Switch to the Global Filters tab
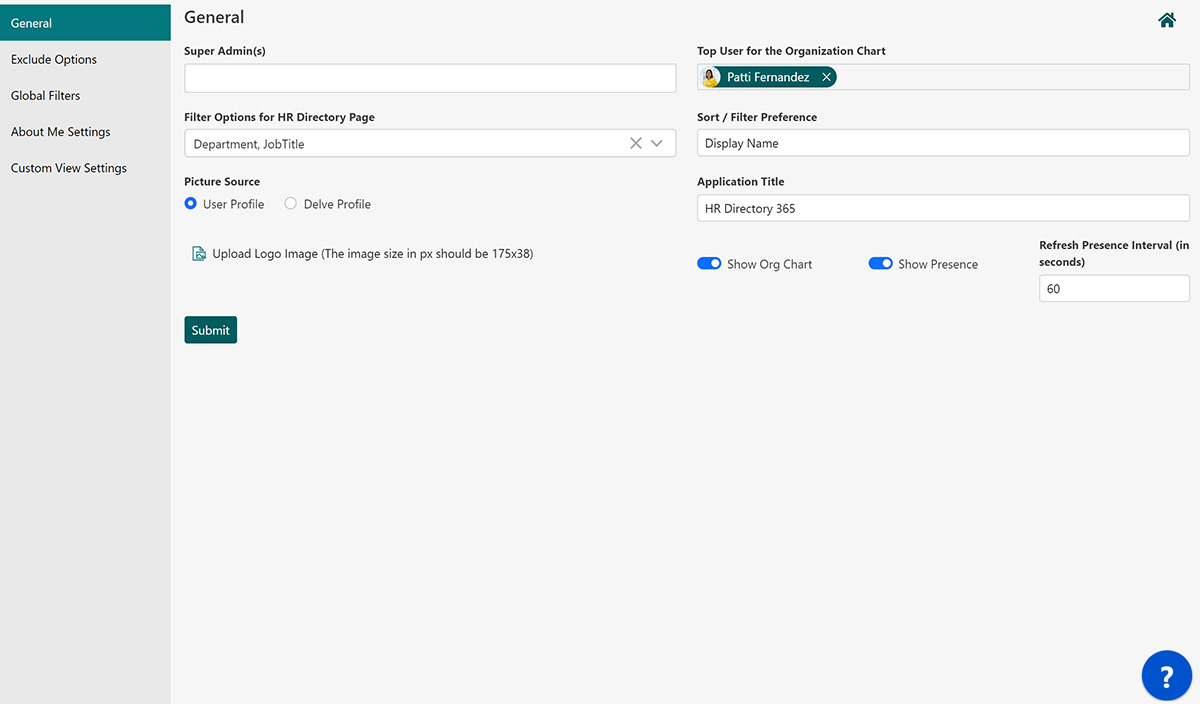1200x704 pixels. [x=46, y=96]
